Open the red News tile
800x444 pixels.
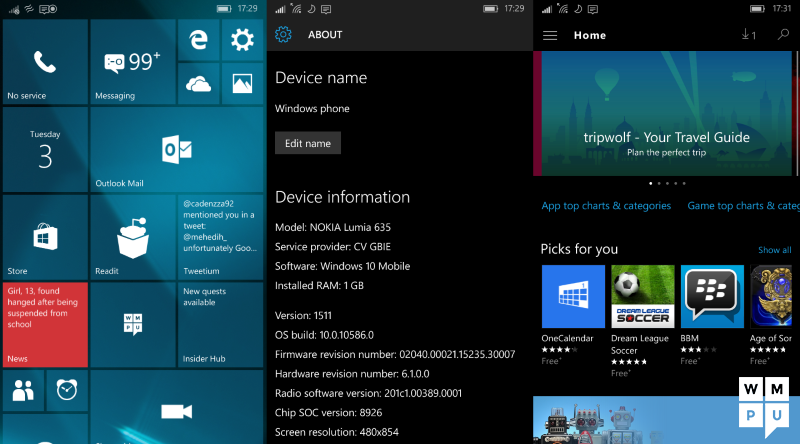pyautogui.click(x=45, y=325)
